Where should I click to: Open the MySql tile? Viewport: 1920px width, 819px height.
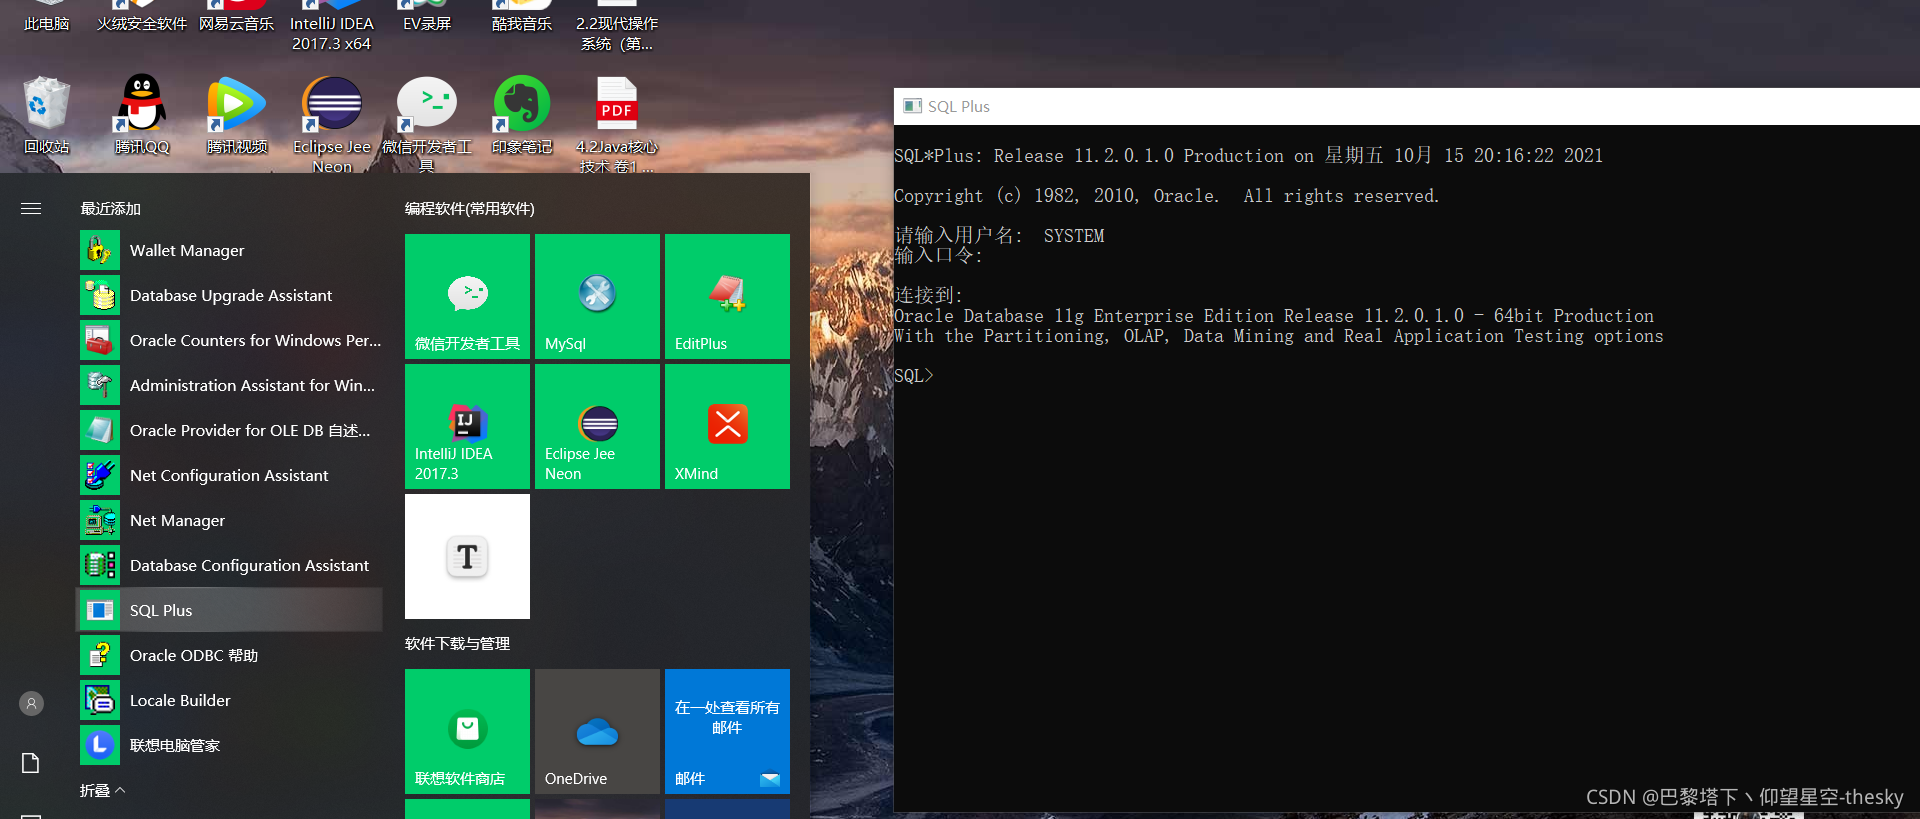597,296
